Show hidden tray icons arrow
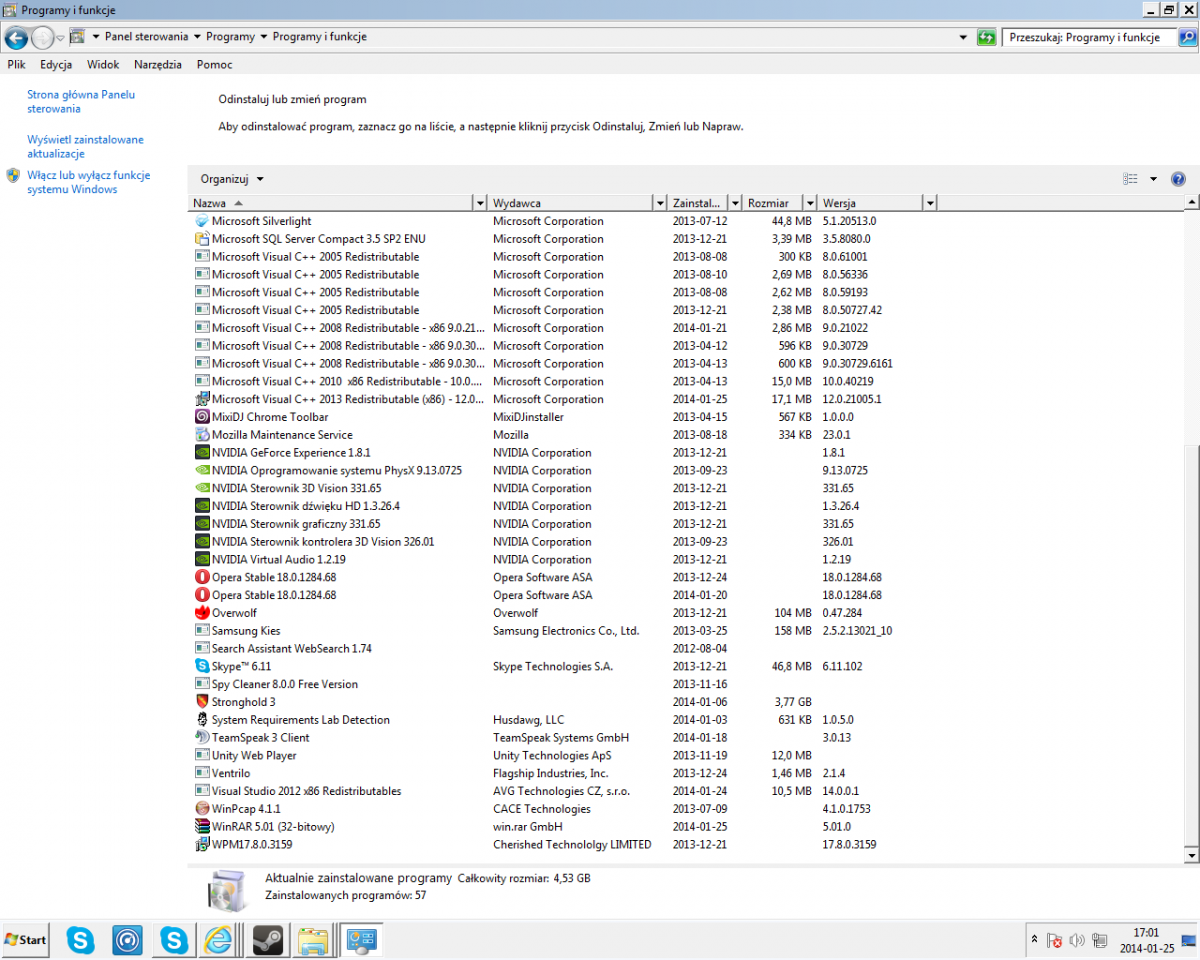 point(1034,940)
